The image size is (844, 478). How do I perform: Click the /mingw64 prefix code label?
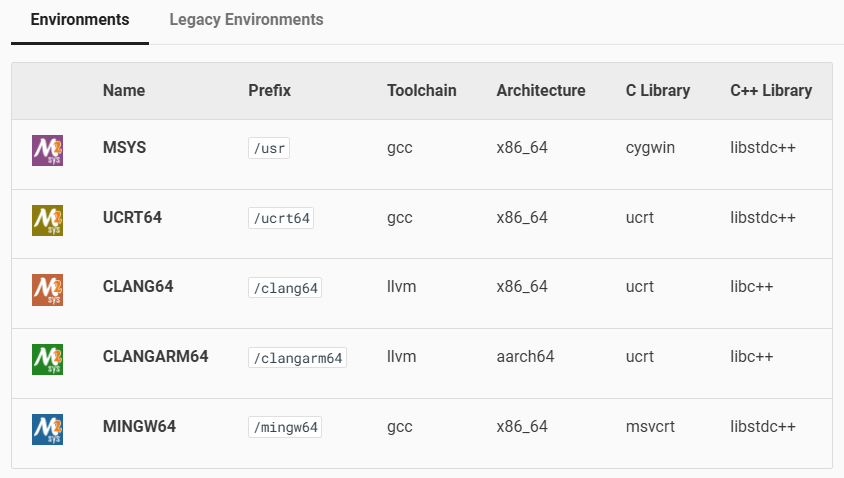point(285,428)
